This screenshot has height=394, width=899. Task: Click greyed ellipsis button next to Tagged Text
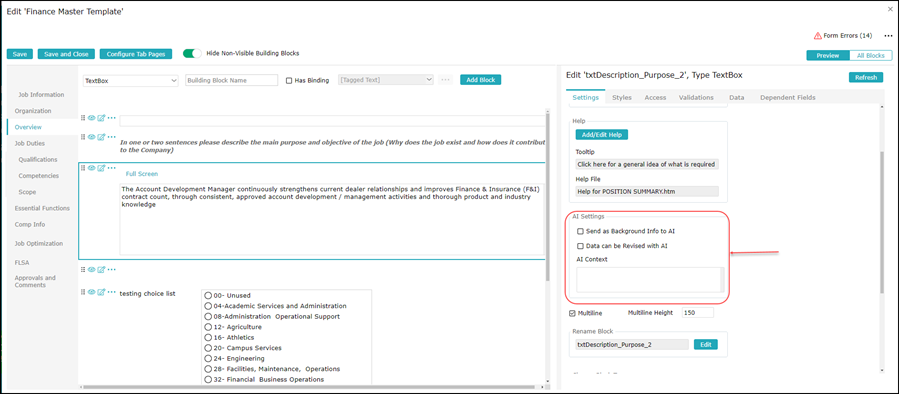(x=445, y=80)
